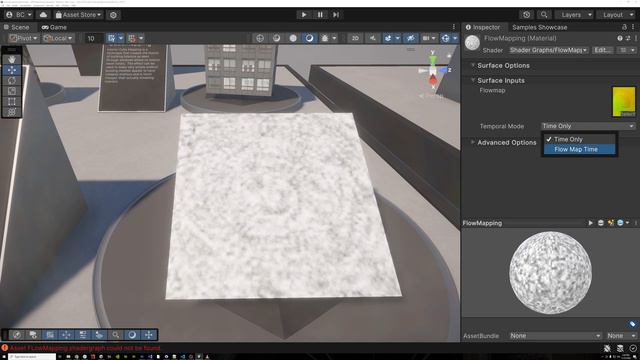Click the background tasks checkmark icon
The width and height of the screenshot is (640, 360).
click(x=633, y=348)
